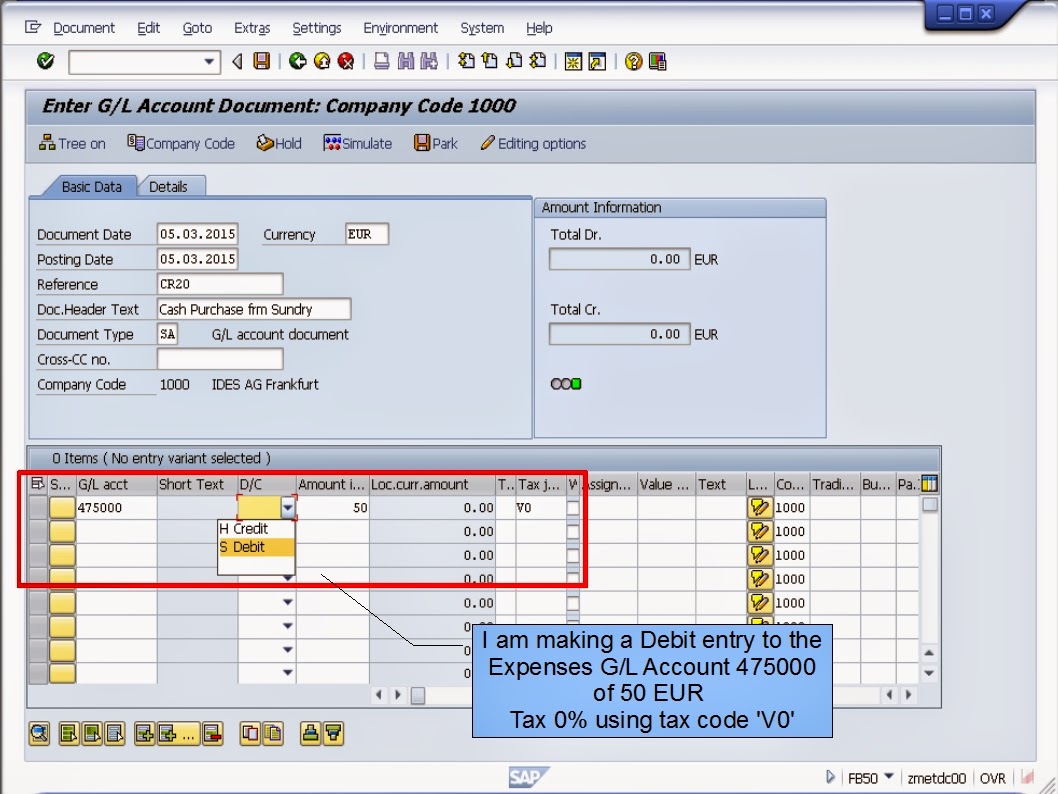
Task: Check the W column checkbox in first row
Action: 573,506
